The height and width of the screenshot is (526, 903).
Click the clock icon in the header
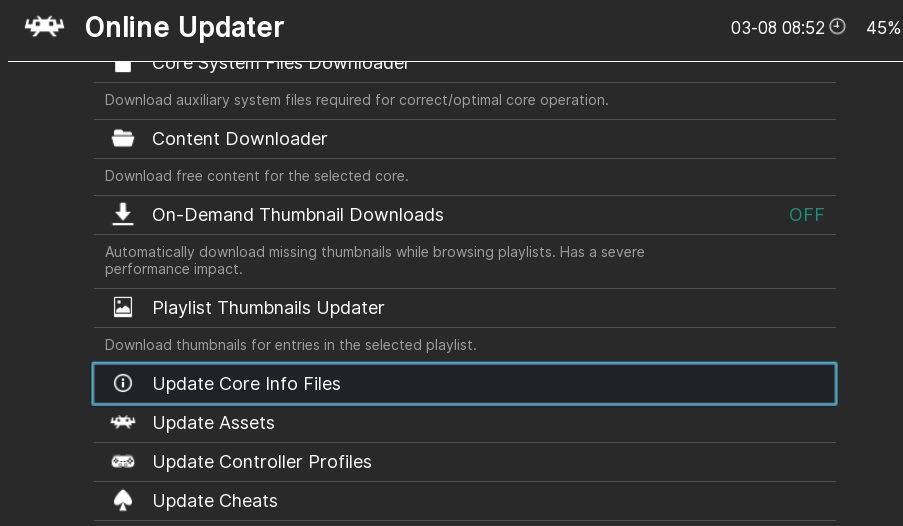pyautogui.click(x=838, y=27)
